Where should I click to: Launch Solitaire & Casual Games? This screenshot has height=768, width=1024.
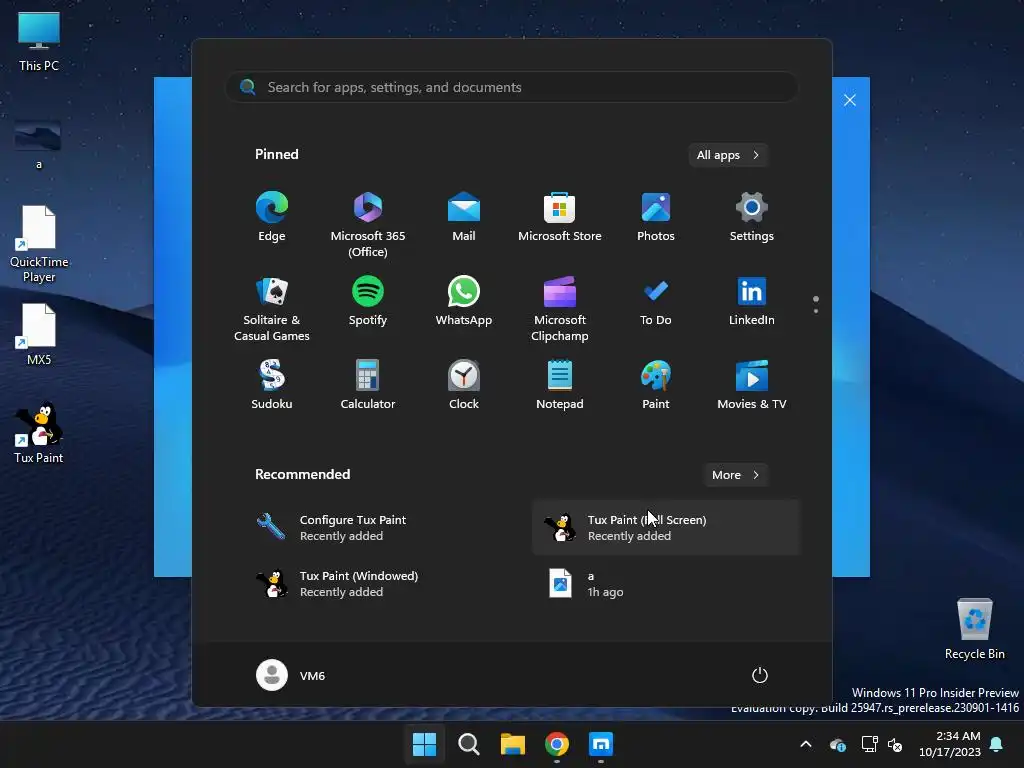[x=272, y=309]
